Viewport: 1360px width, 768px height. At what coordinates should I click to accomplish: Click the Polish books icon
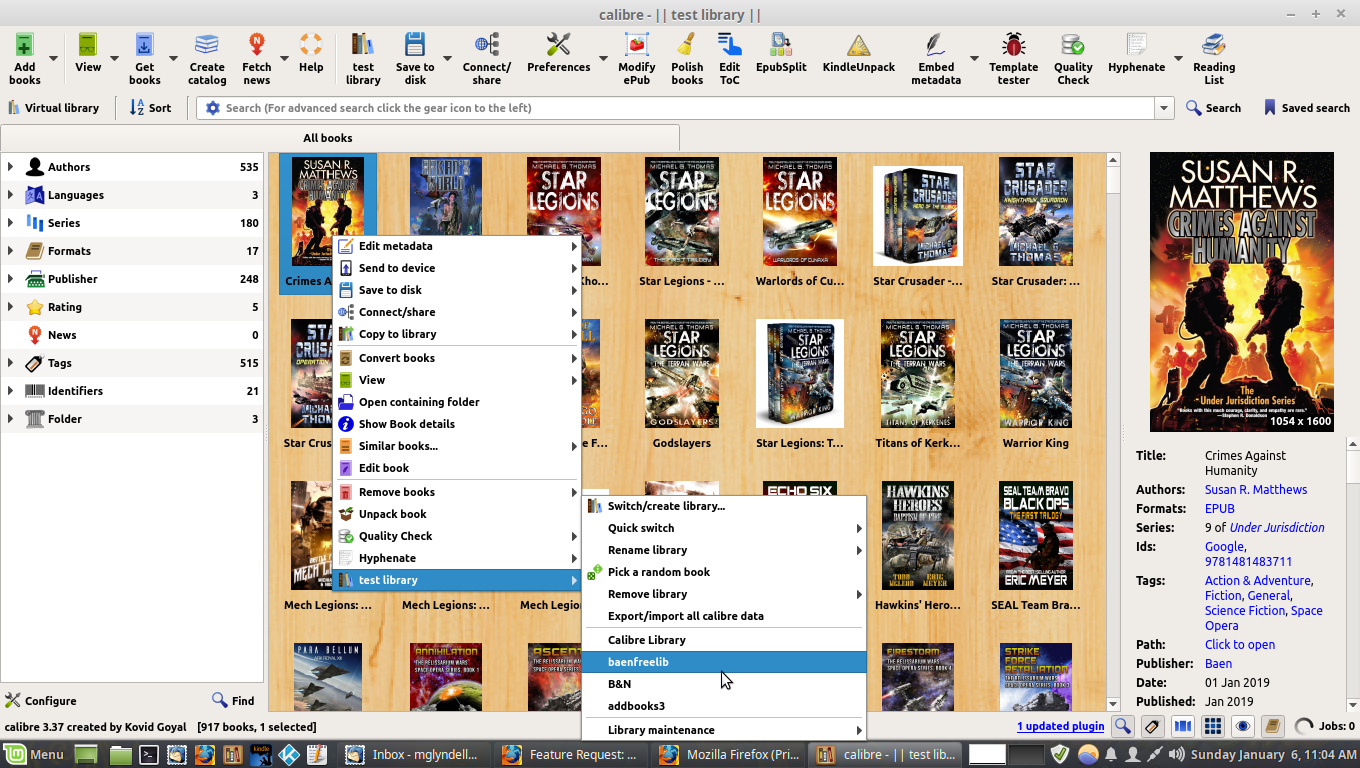point(687,58)
